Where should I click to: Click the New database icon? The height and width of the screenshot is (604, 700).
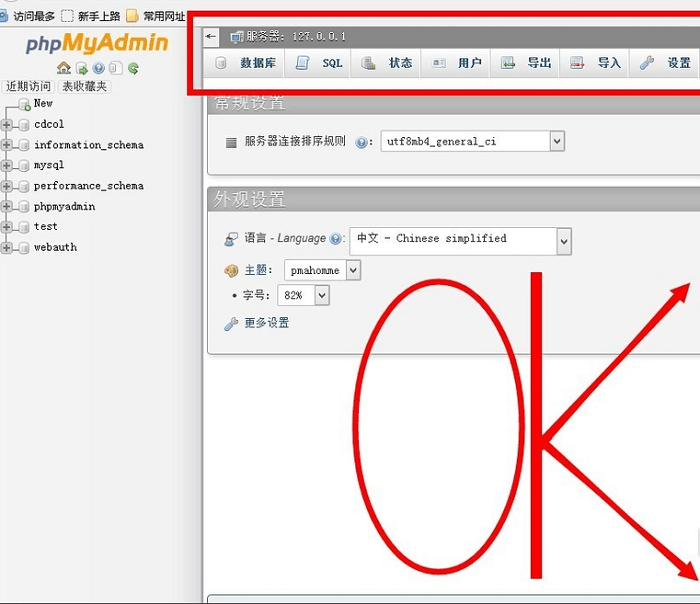point(25,104)
